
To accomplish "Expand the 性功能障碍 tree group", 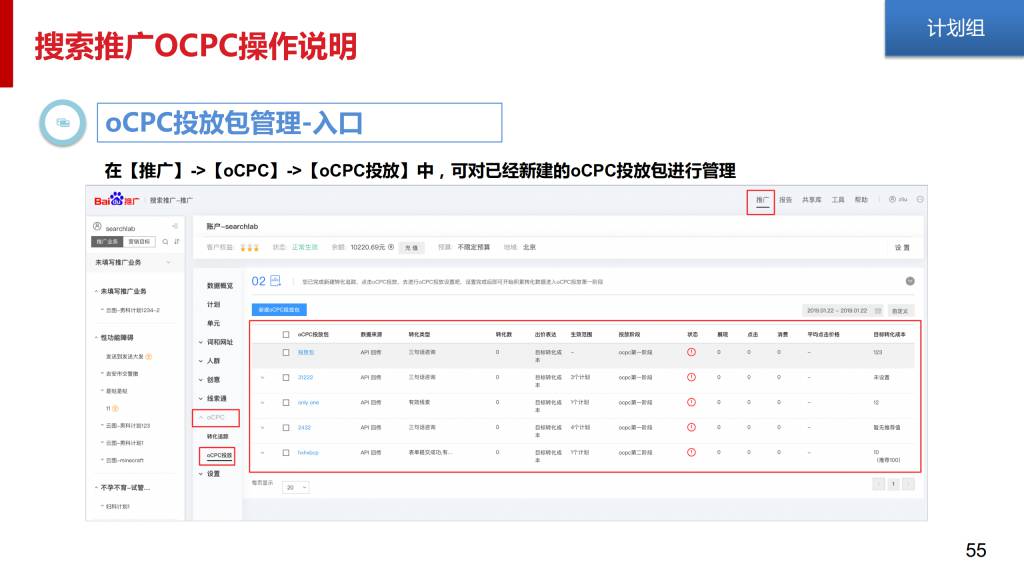I will tap(114, 338).
